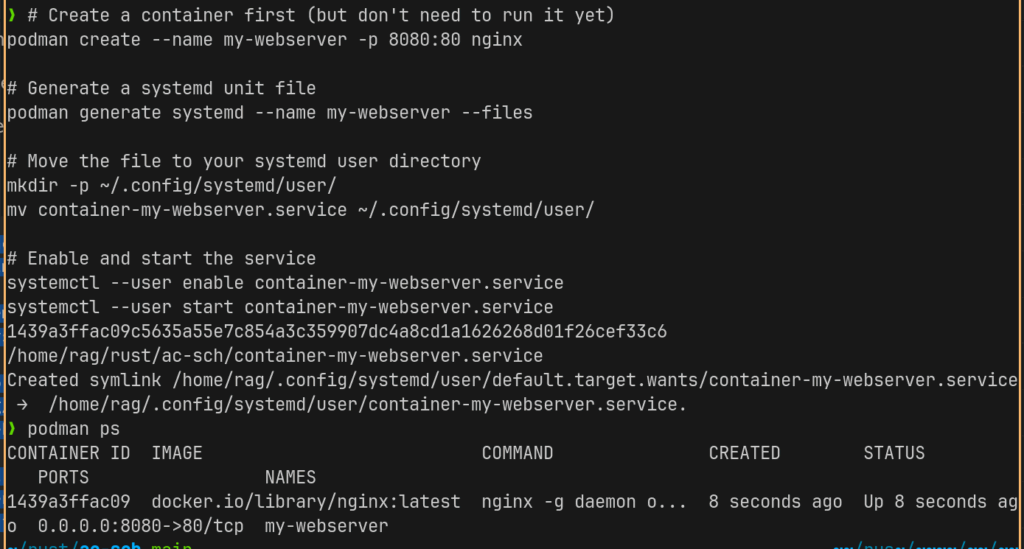1024x549 pixels.
Task: Click the long container hash output line
Action: [x=337, y=332]
